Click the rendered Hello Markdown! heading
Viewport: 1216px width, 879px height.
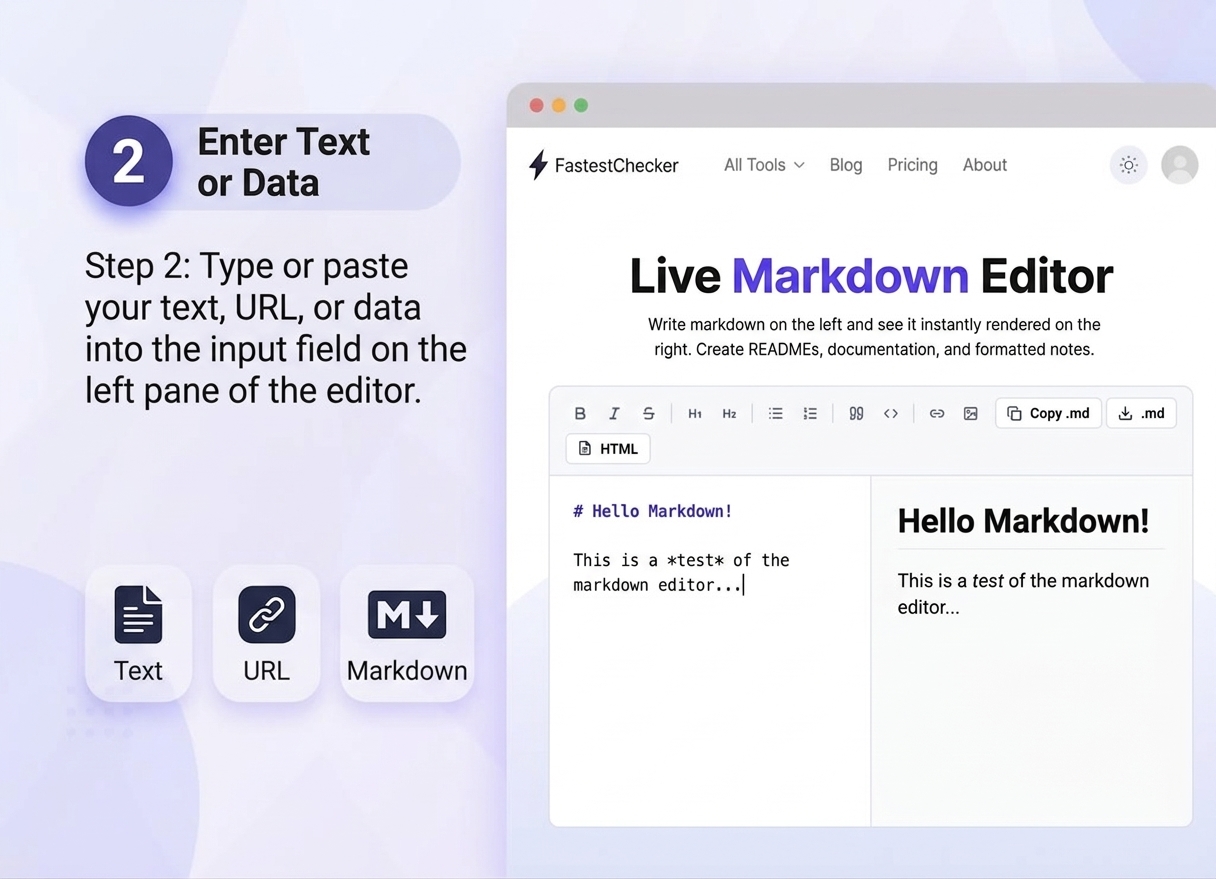click(x=1023, y=521)
